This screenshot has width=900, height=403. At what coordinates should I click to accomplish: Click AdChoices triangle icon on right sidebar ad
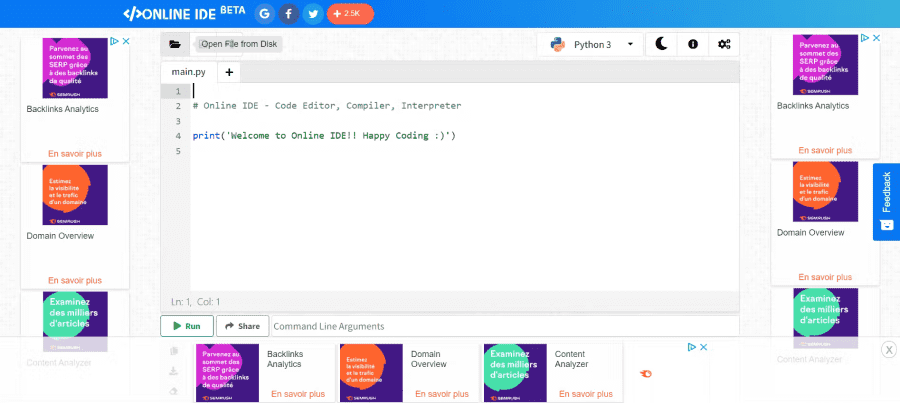click(x=865, y=38)
